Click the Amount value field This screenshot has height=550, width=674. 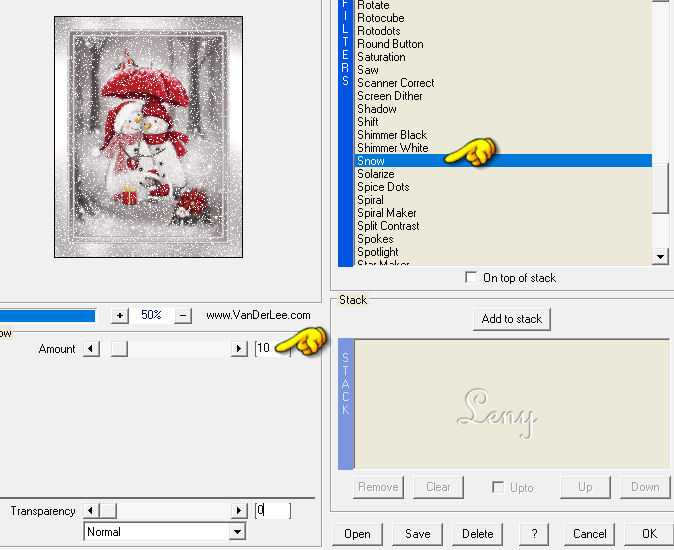coord(273,348)
